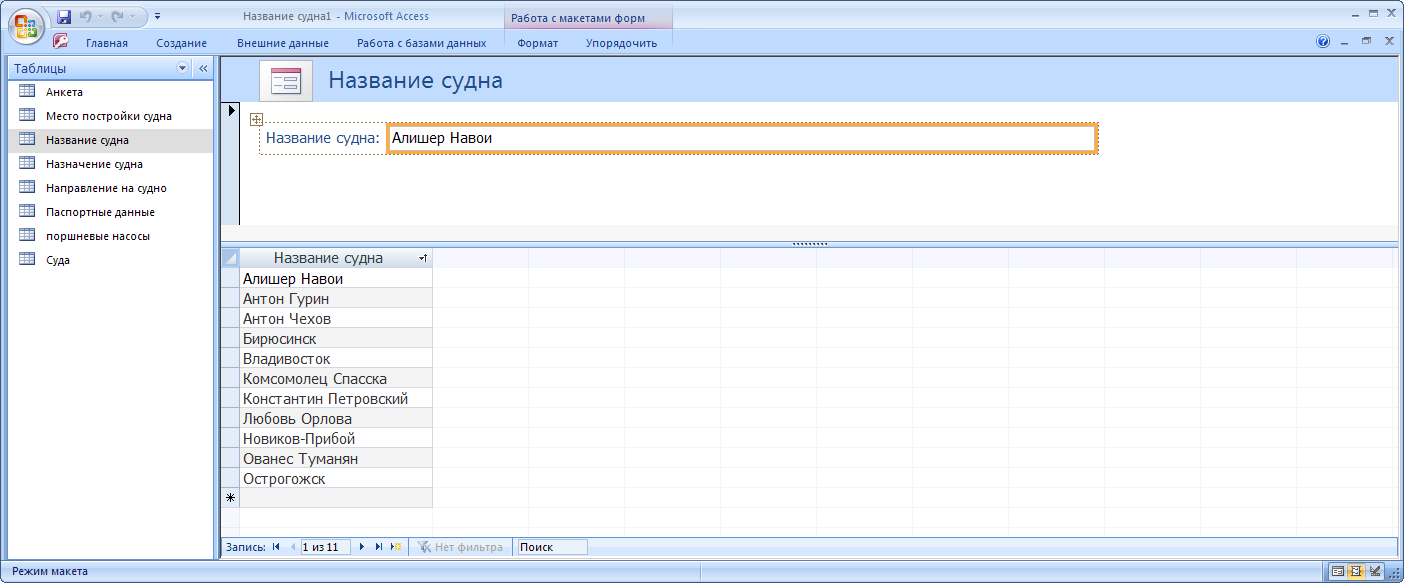
Task: Save using the floppy disk icon
Action: [x=64, y=17]
